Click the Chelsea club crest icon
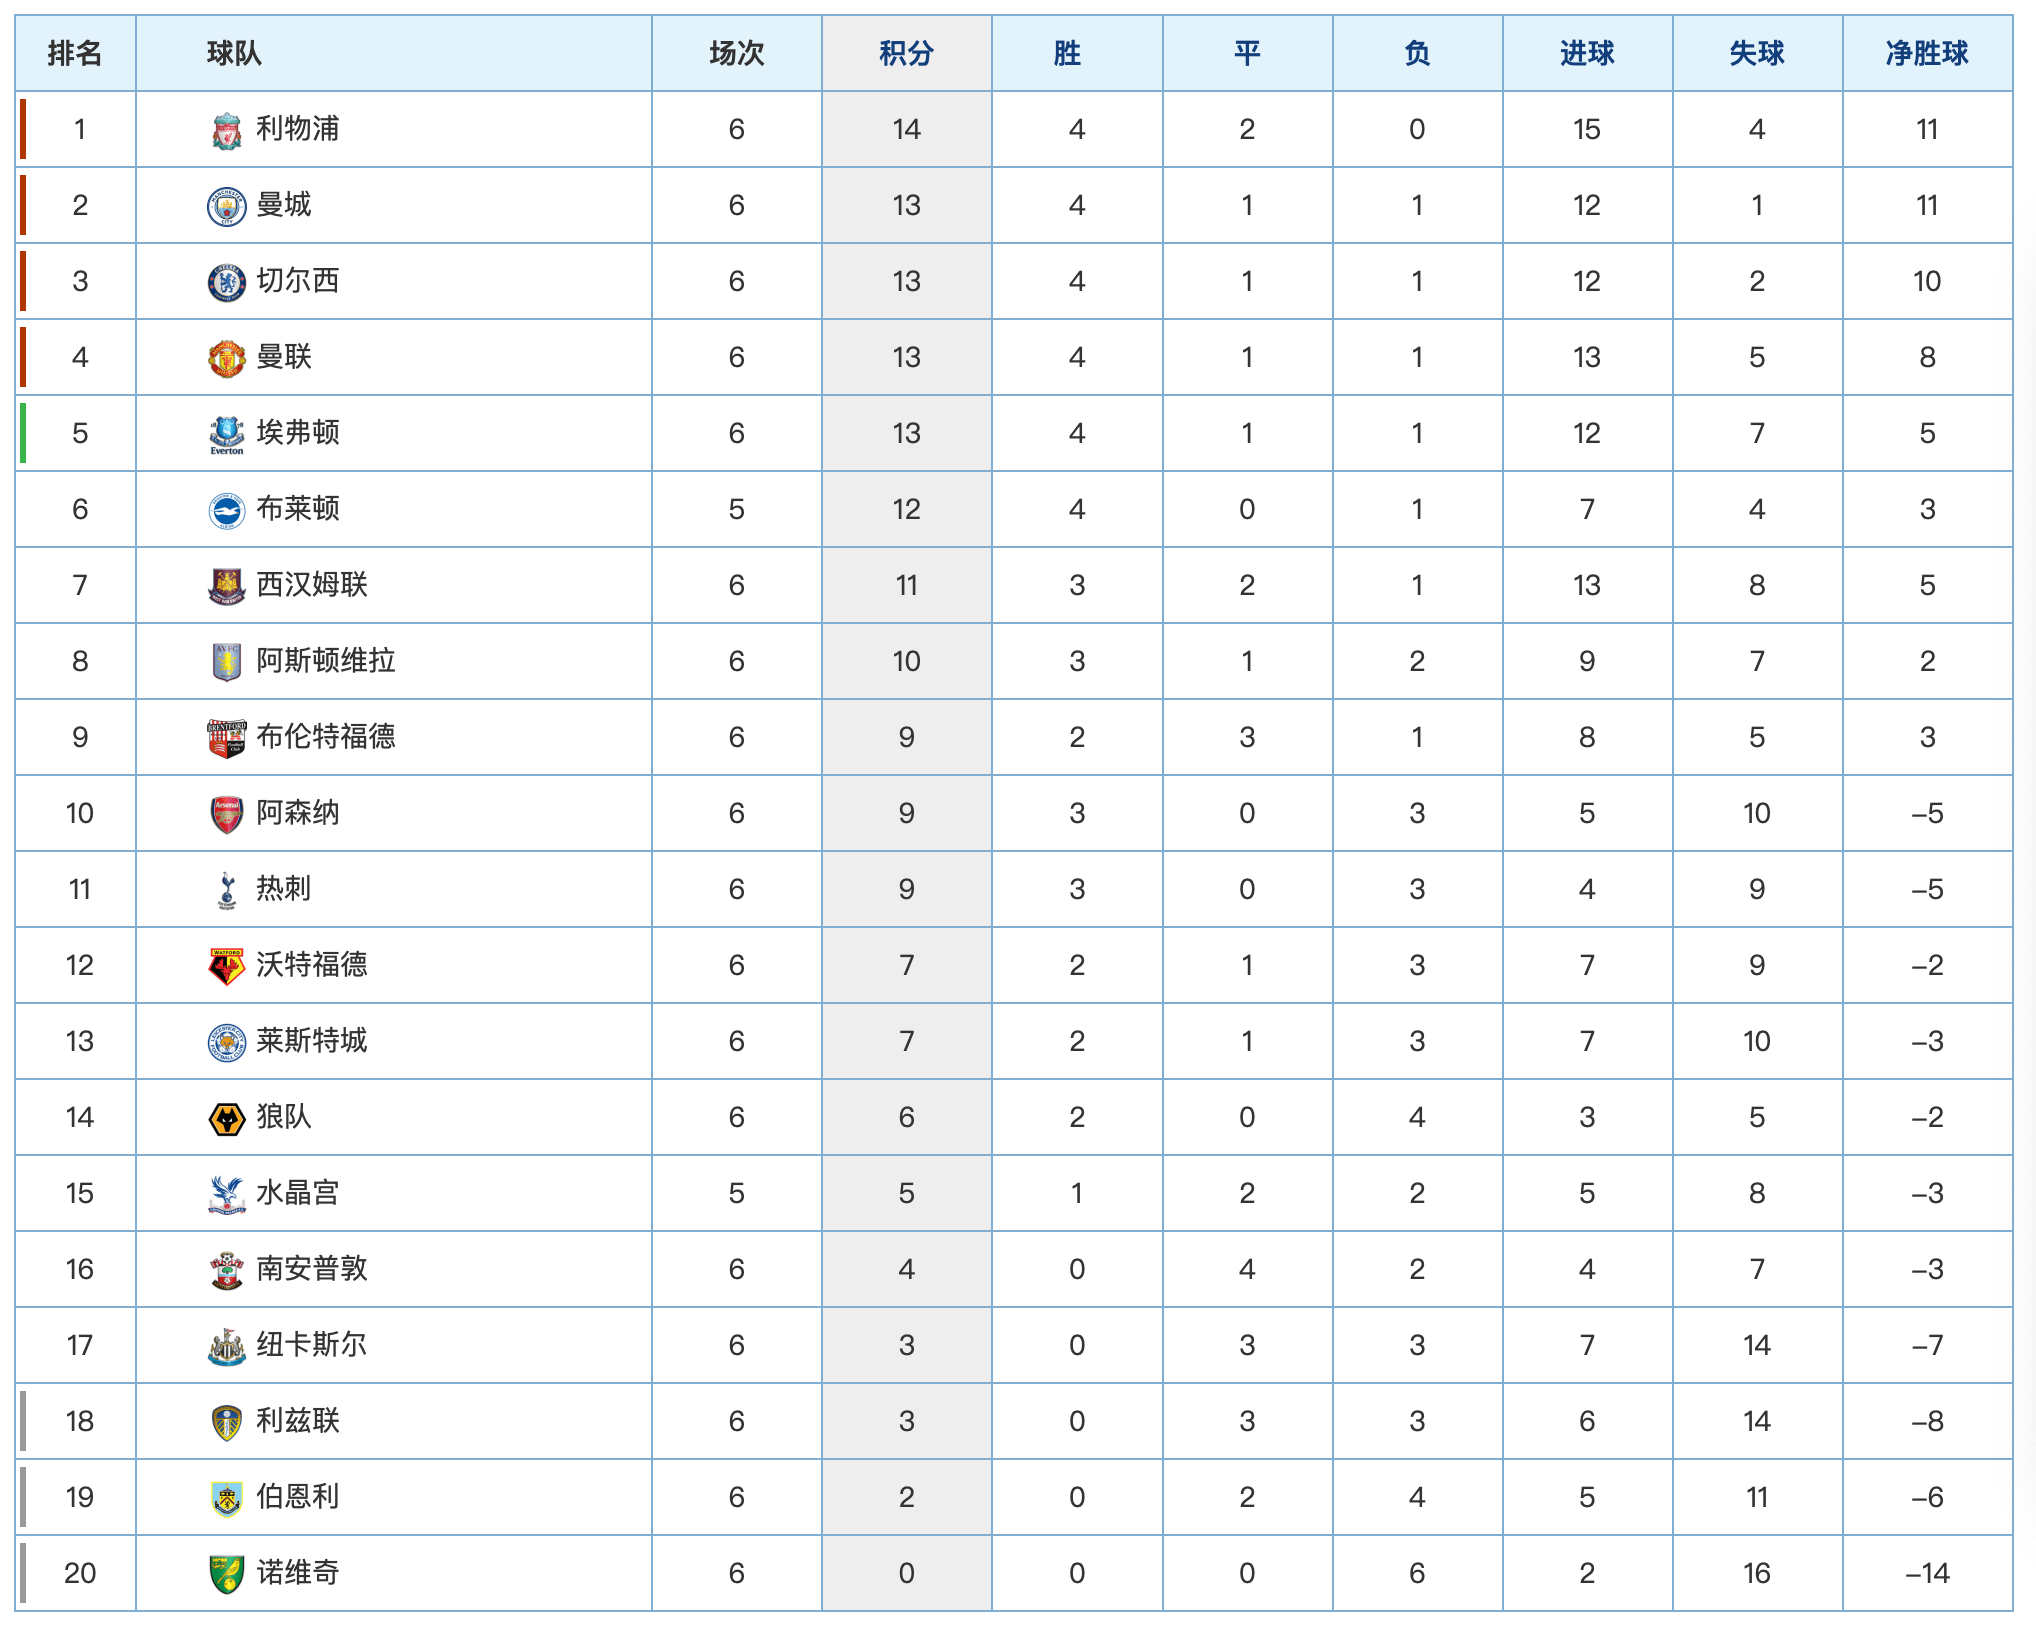Screen dimensions: 2036x1626 click(x=227, y=282)
